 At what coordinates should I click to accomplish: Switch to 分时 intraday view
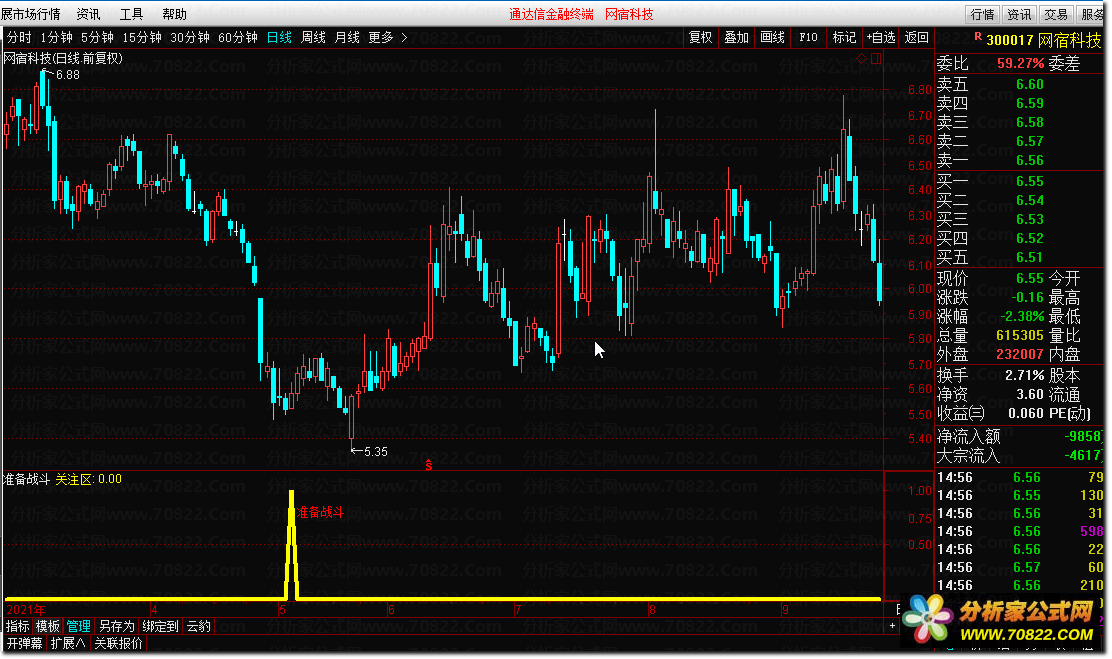coord(19,38)
